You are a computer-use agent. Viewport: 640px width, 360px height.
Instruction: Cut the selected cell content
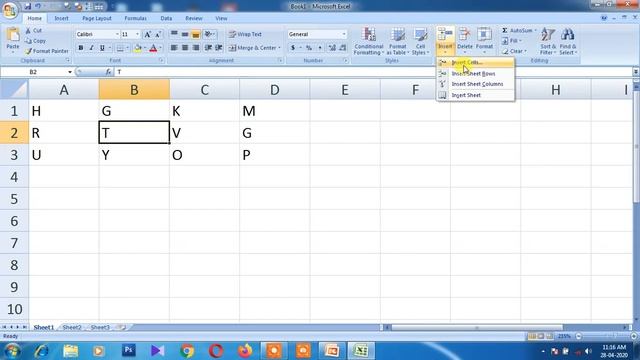click(x=33, y=31)
